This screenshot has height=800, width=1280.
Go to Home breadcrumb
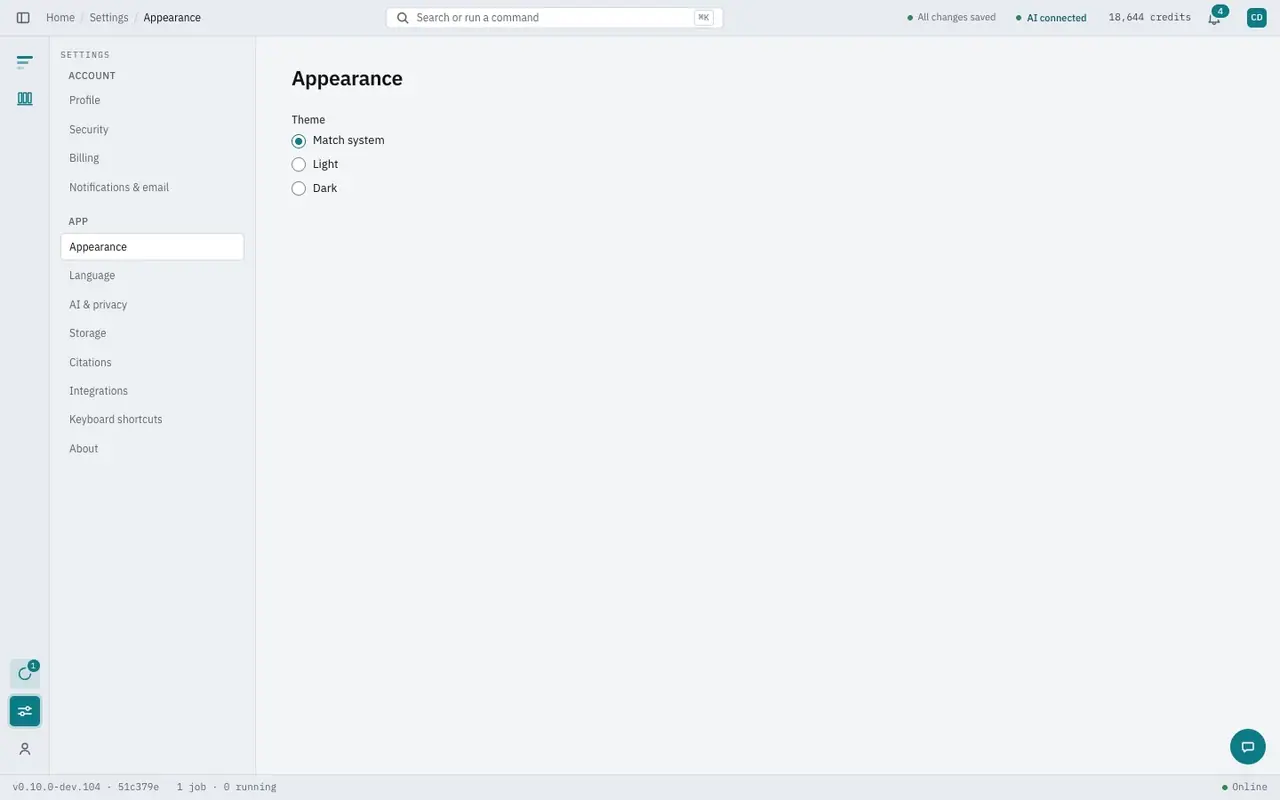60,18
